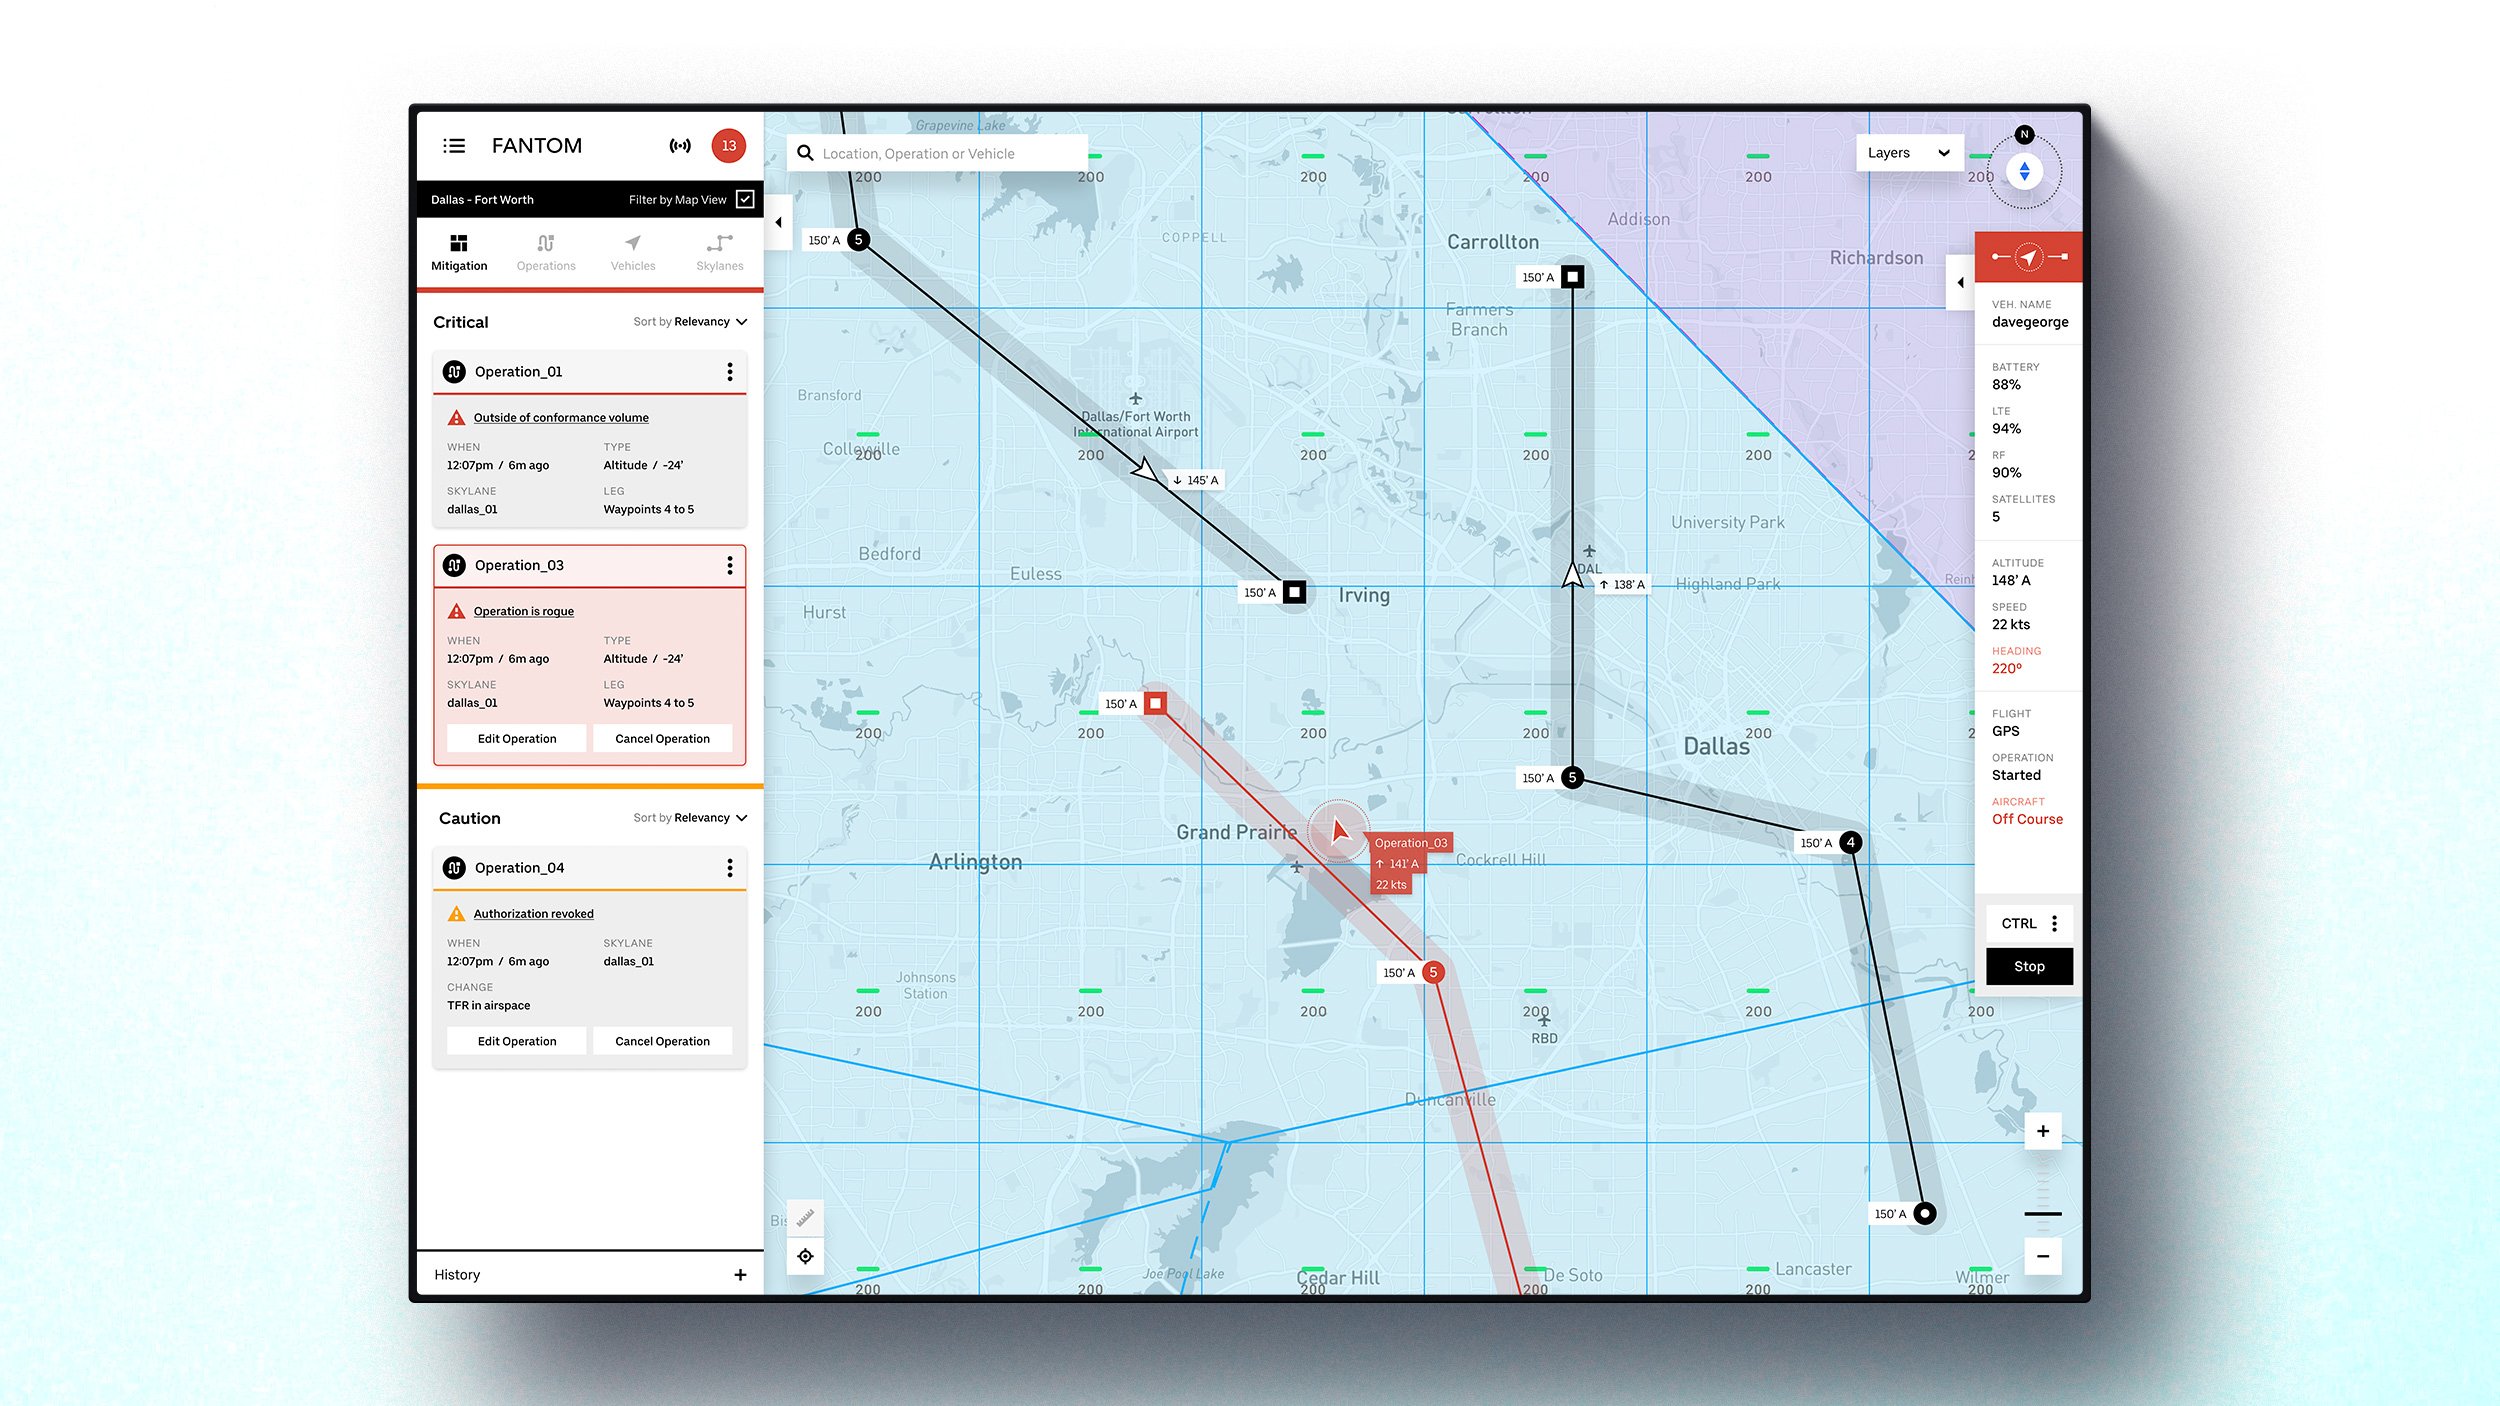This screenshot has height=1406, width=2500.
Task: Open the red notifications badge showing 13
Action: 729,146
